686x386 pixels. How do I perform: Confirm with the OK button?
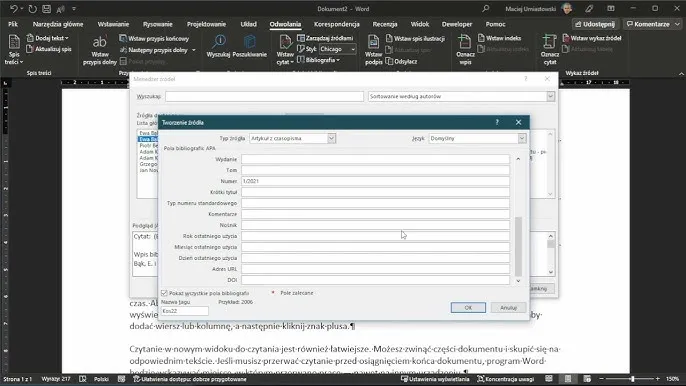click(x=468, y=308)
